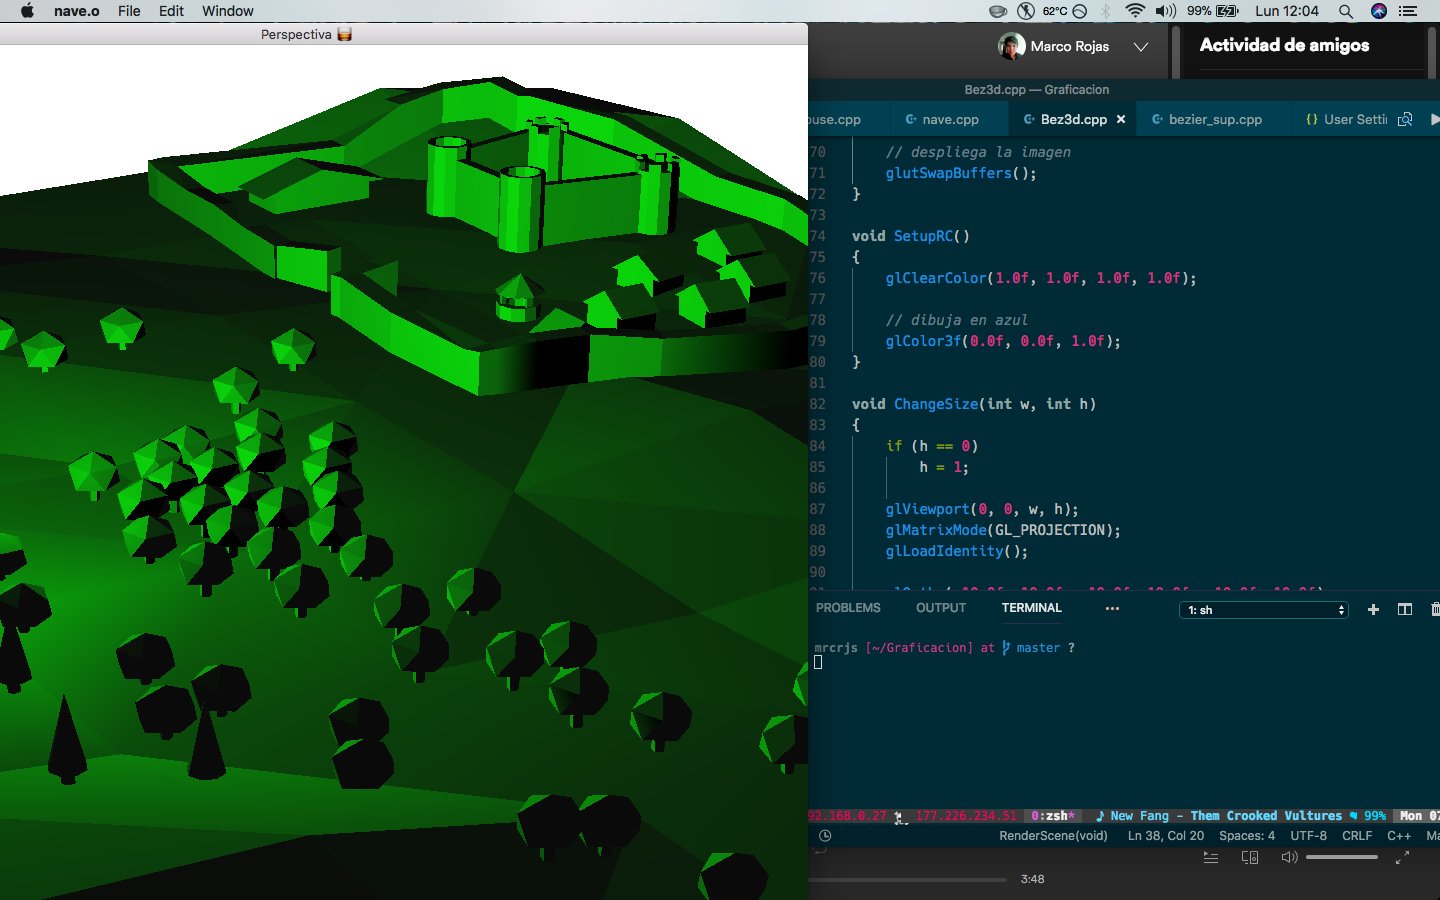
Task: Toggle Spotify full screen icon
Action: click(x=1402, y=857)
